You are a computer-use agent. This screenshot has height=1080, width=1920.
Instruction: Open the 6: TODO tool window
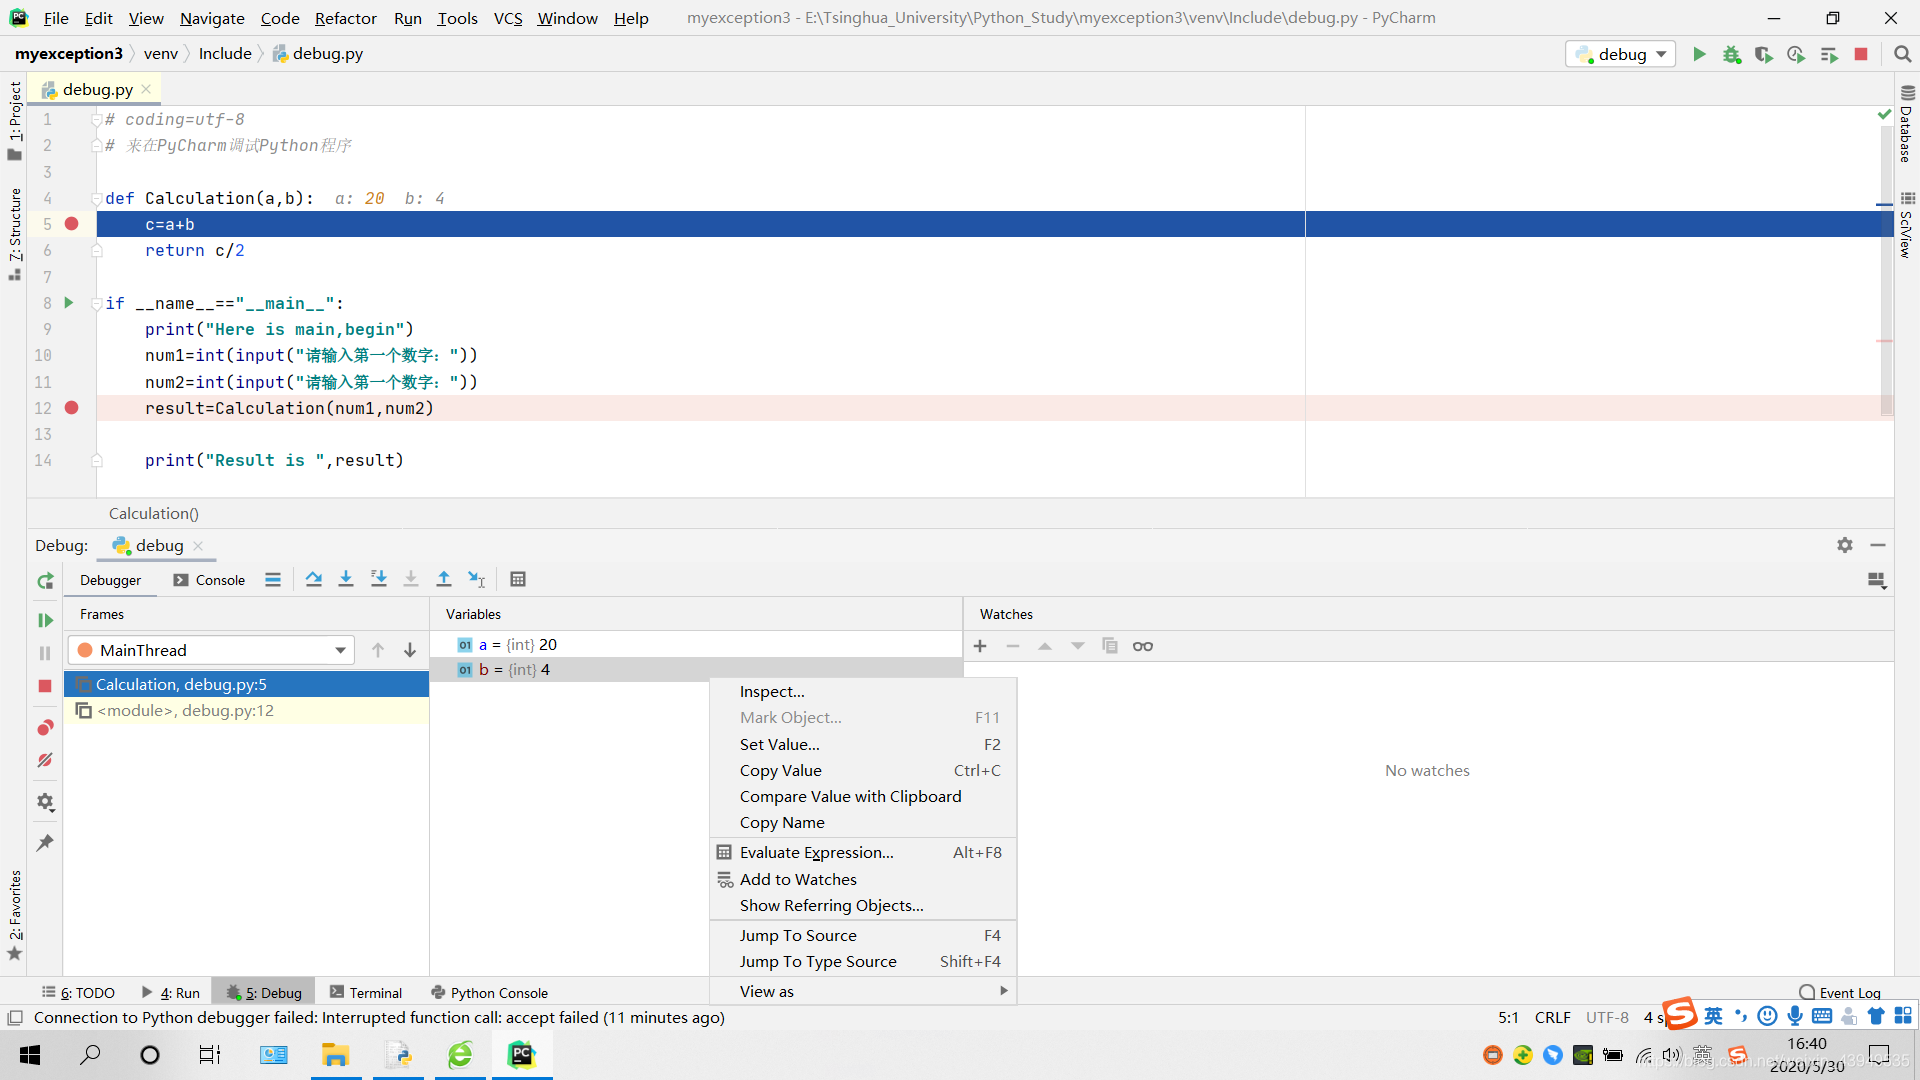tap(79, 993)
